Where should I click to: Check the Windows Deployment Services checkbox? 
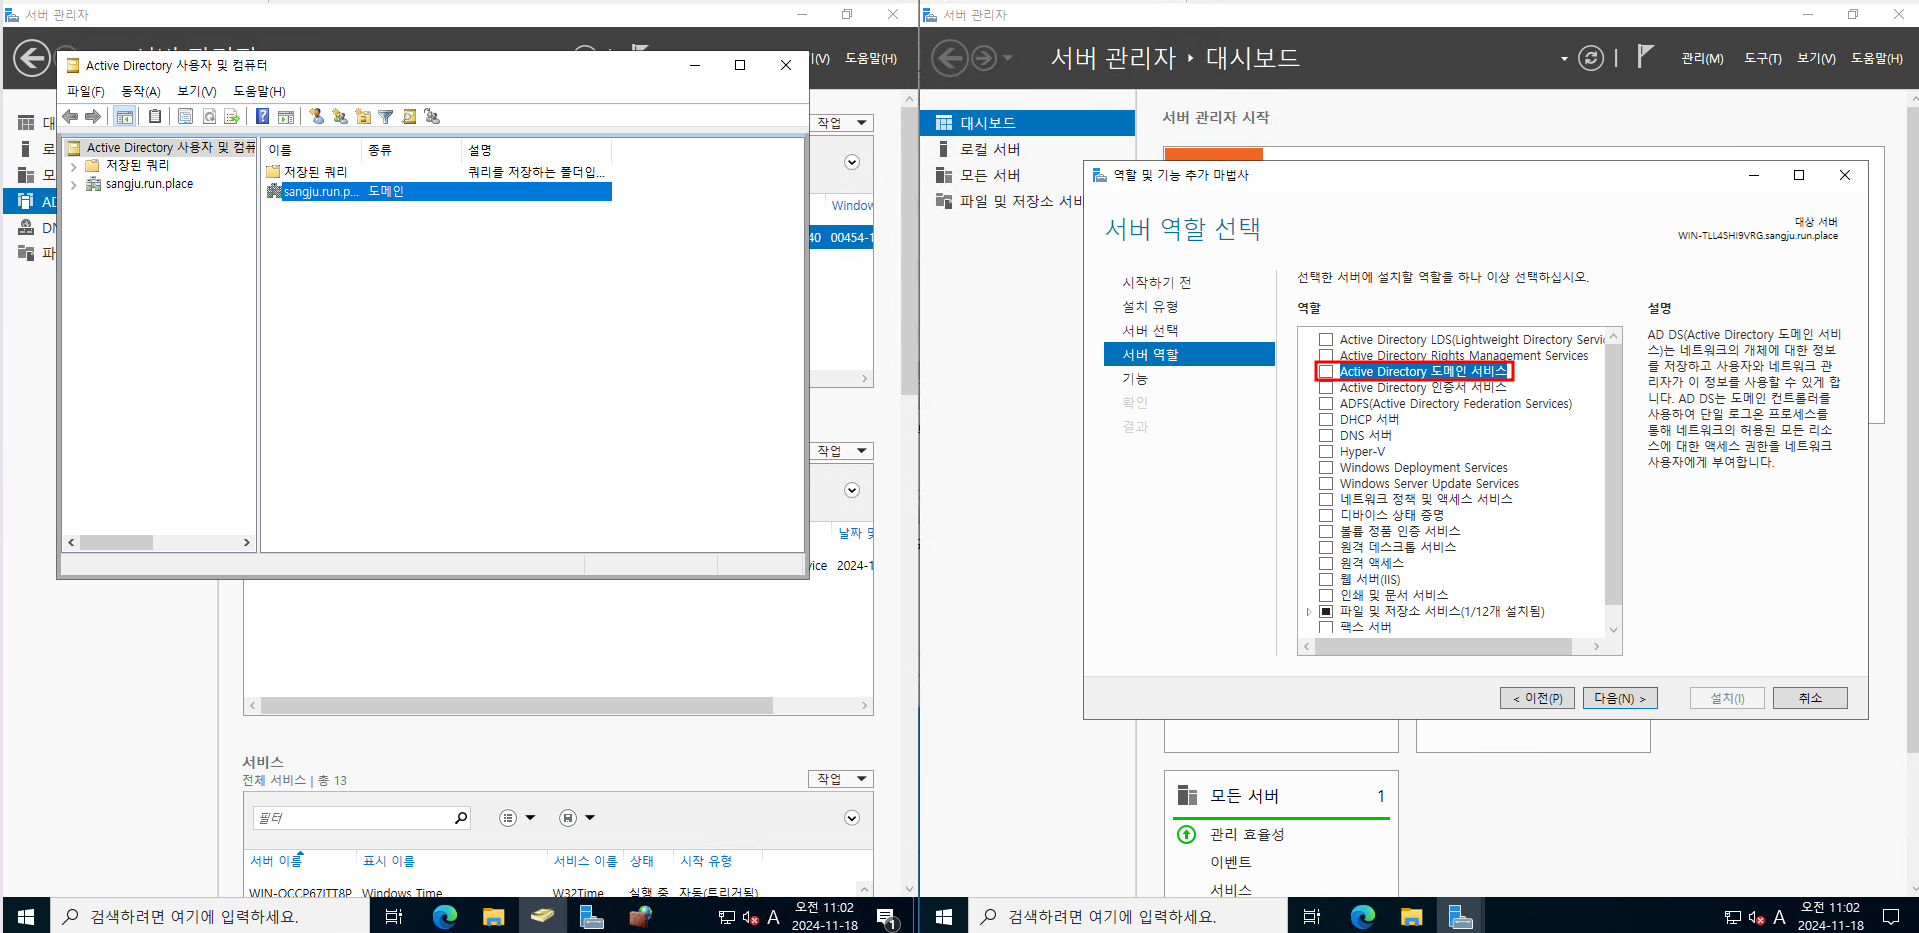[1326, 468]
